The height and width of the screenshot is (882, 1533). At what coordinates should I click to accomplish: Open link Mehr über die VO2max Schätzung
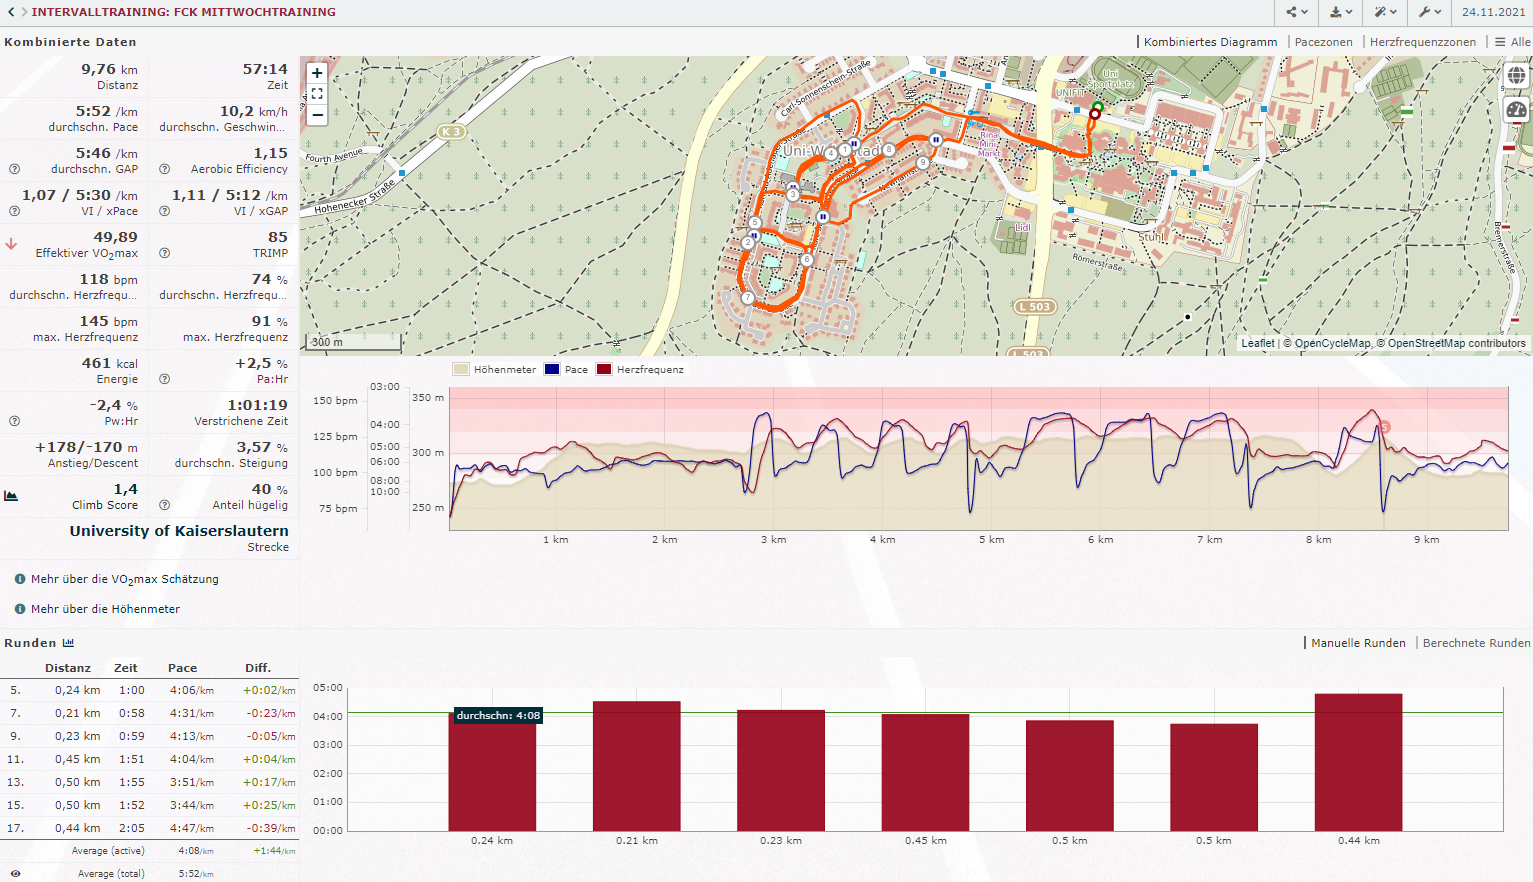124,579
